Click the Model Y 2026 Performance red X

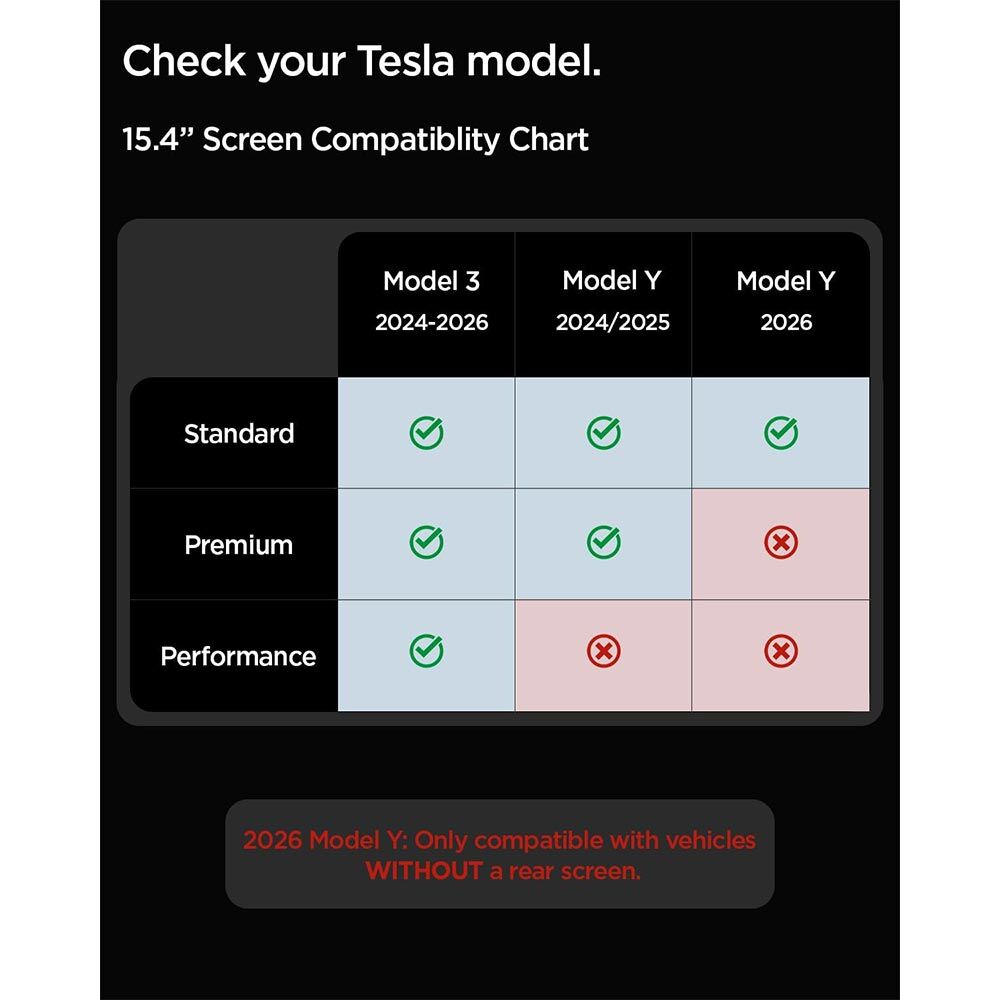coord(781,652)
